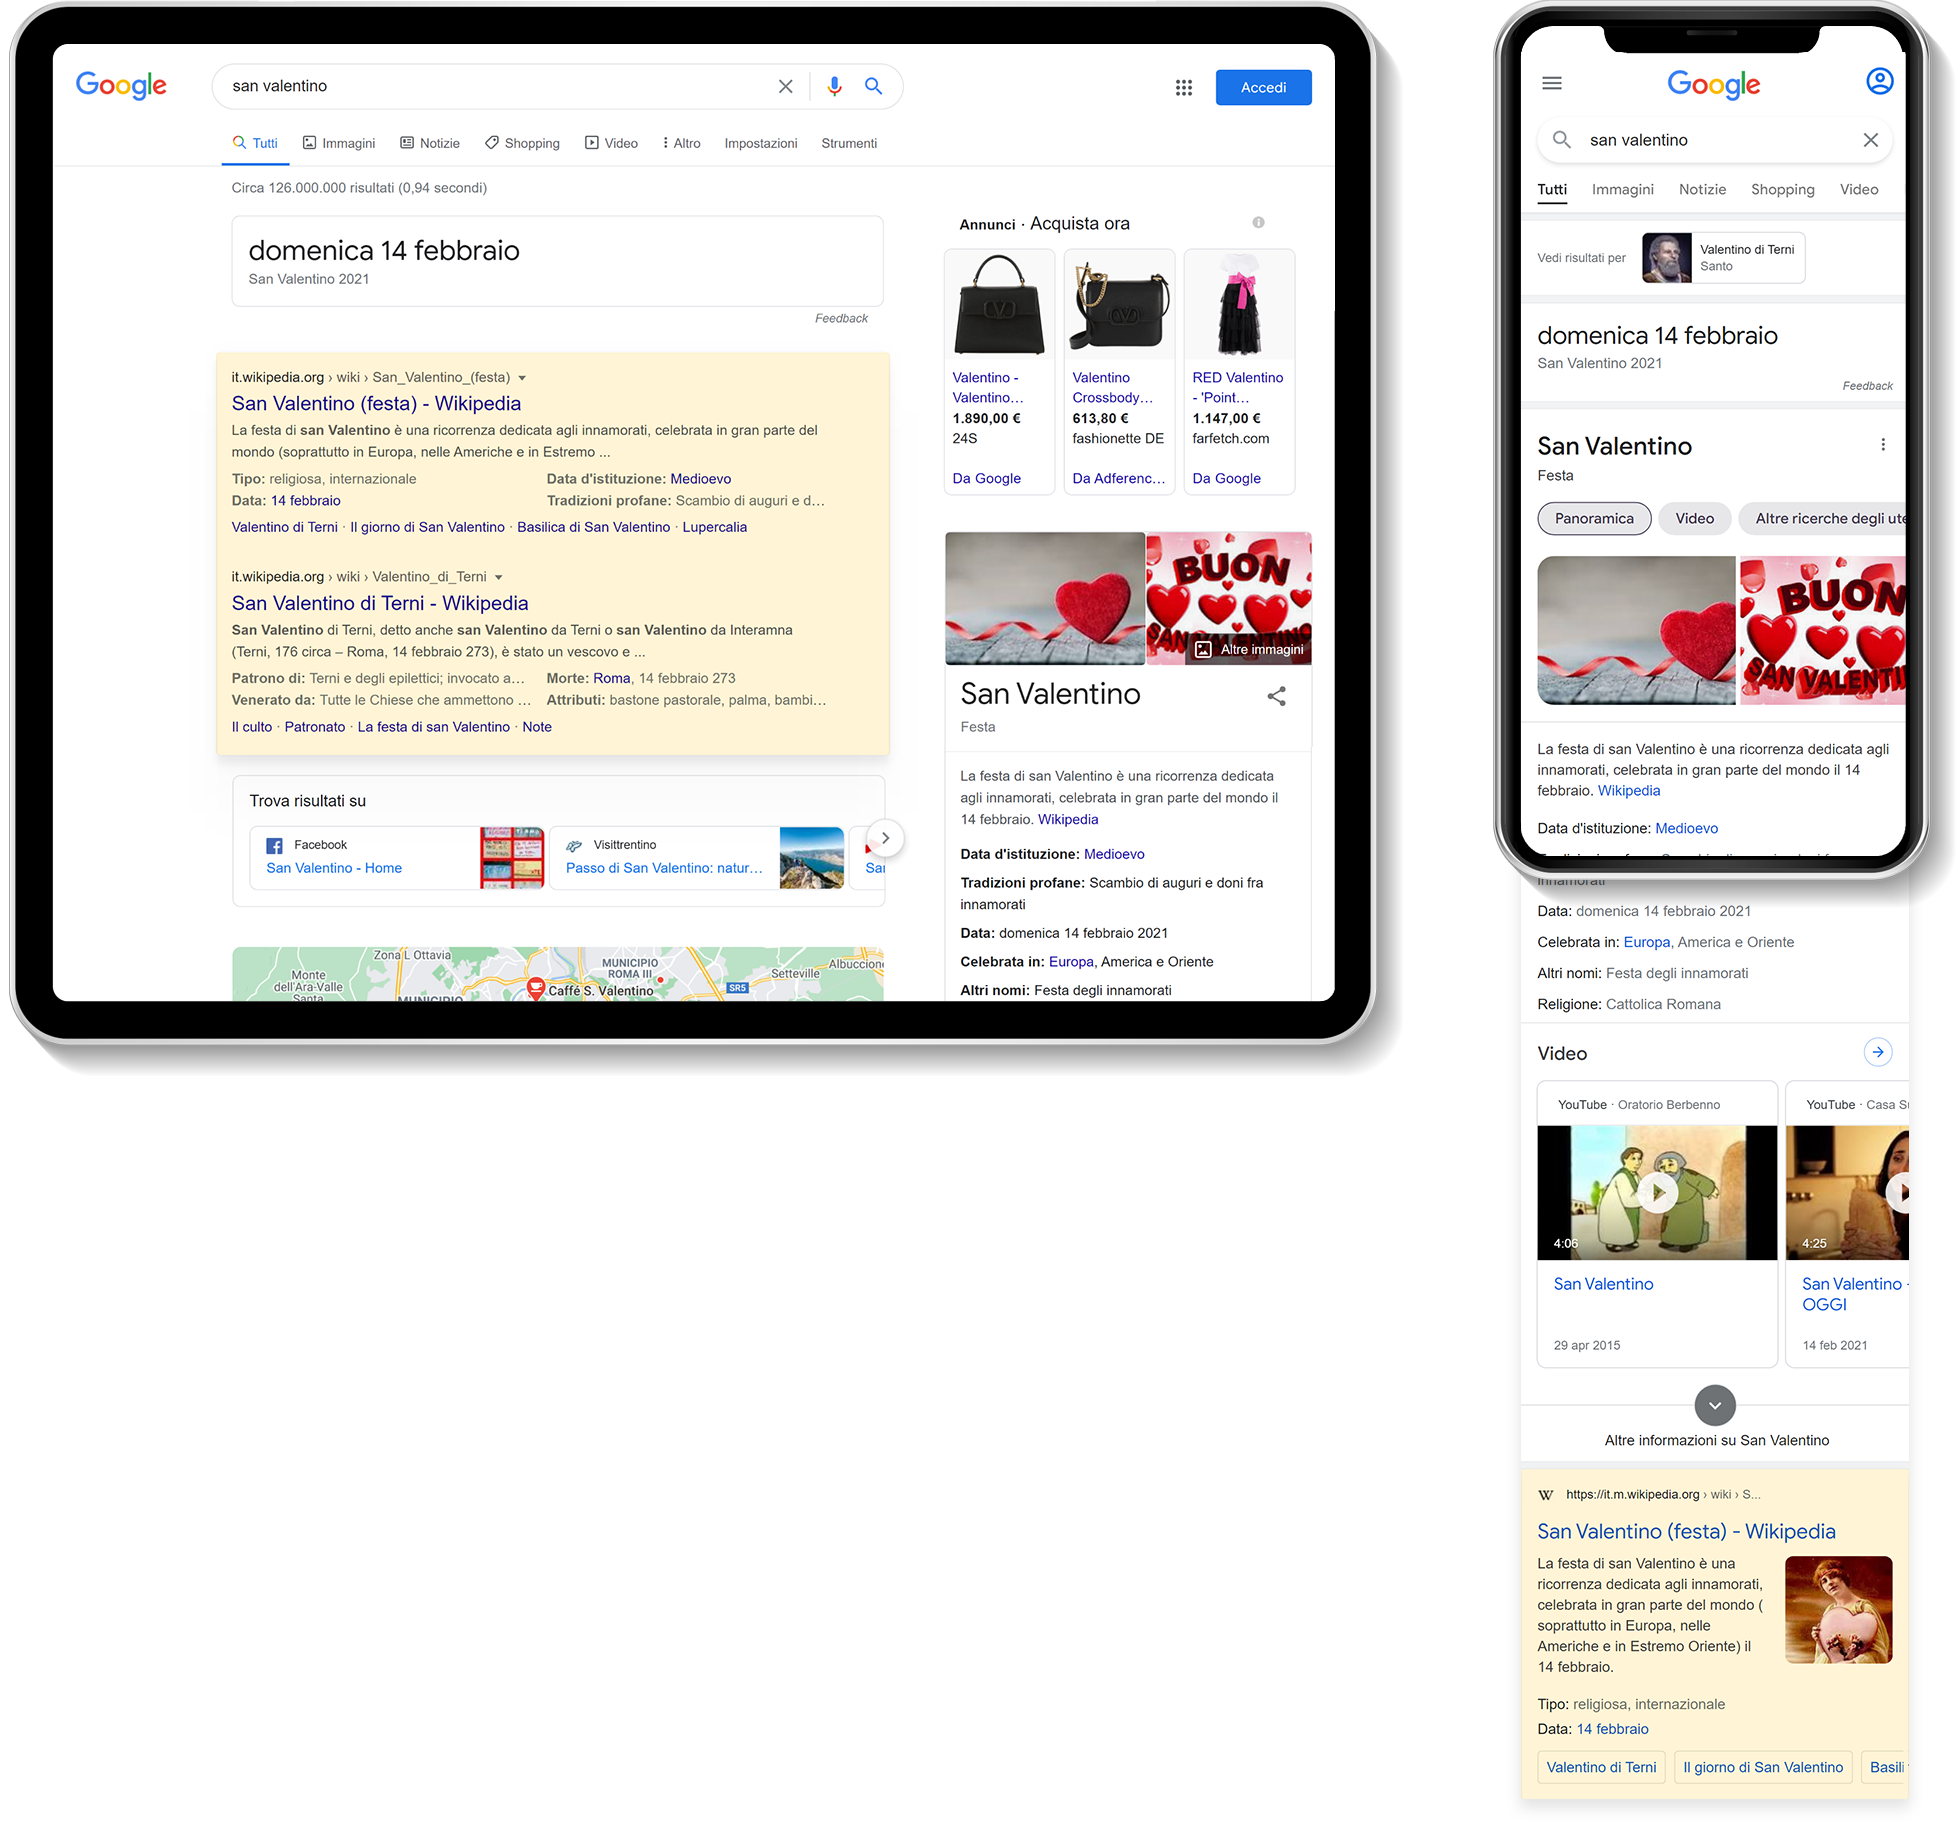Click Altre informazioni su San Valentino

click(x=1716, y=1440)
